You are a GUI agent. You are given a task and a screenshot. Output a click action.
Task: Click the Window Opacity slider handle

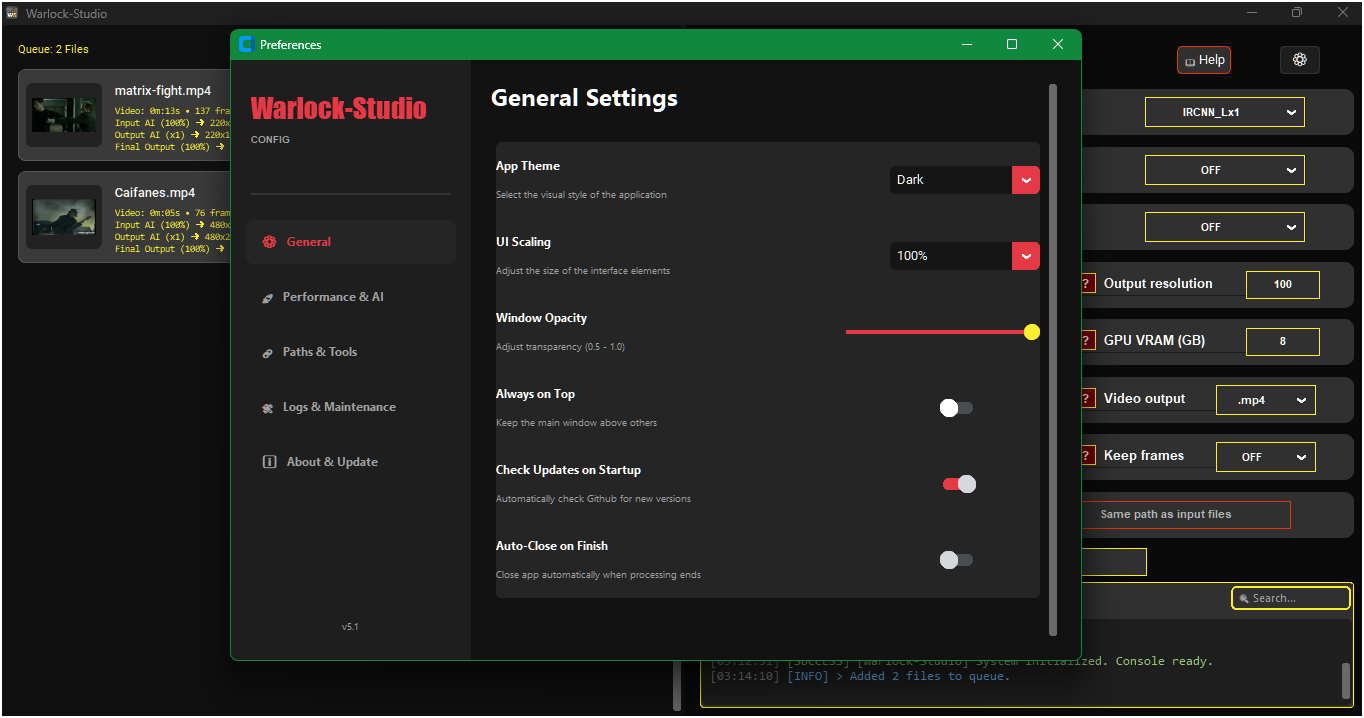(x=1032, y=332)
